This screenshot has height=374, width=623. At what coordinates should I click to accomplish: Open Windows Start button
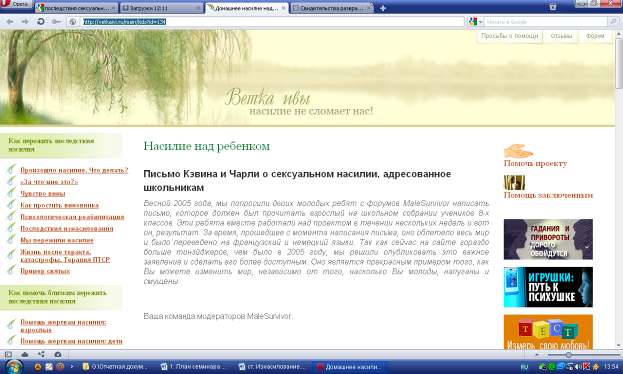click(14, 366)
